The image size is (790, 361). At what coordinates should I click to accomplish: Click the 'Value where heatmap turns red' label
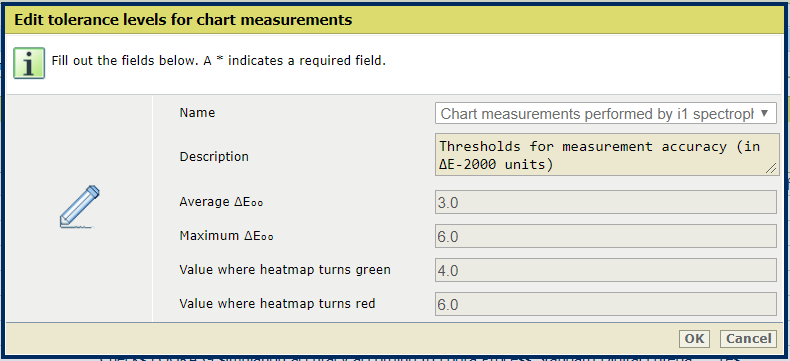tap(277, 304)
